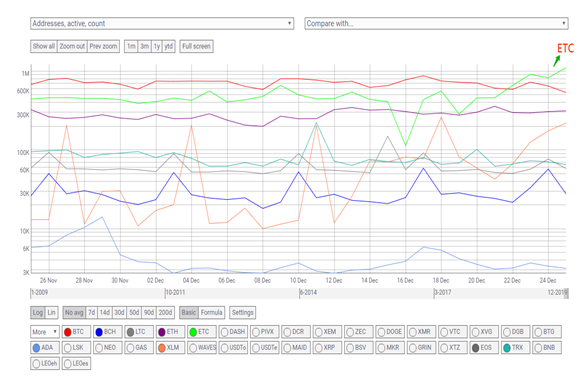Click the 'Show all' button
The image size is (580, 377).
(44, 47)
